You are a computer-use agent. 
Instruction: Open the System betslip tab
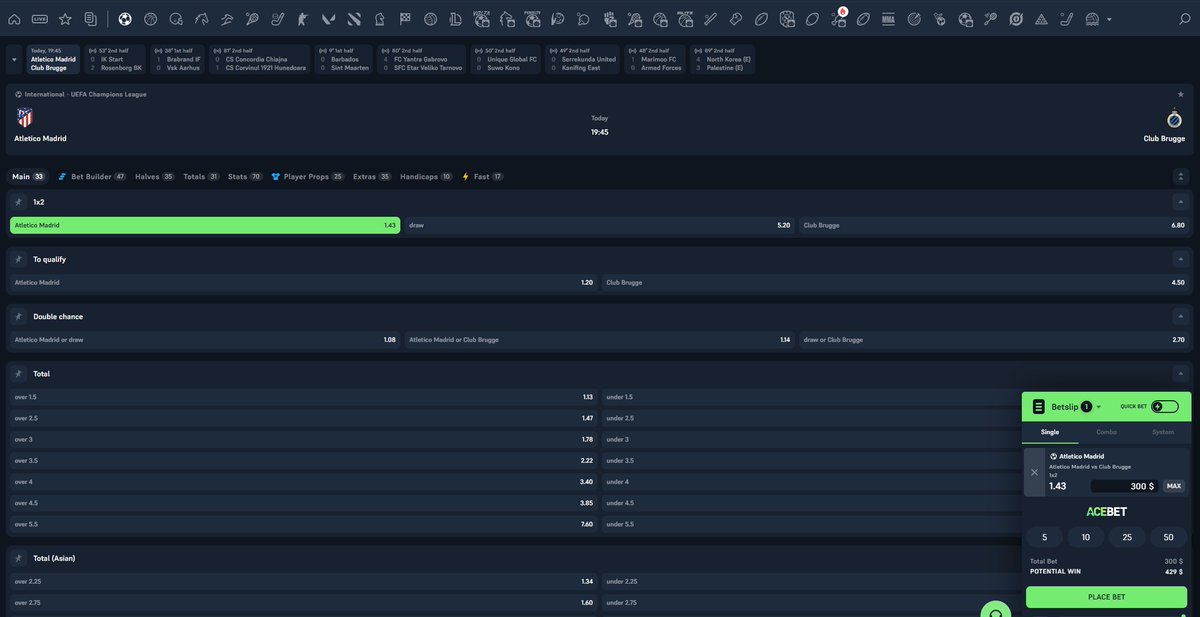pos(1163,432)
